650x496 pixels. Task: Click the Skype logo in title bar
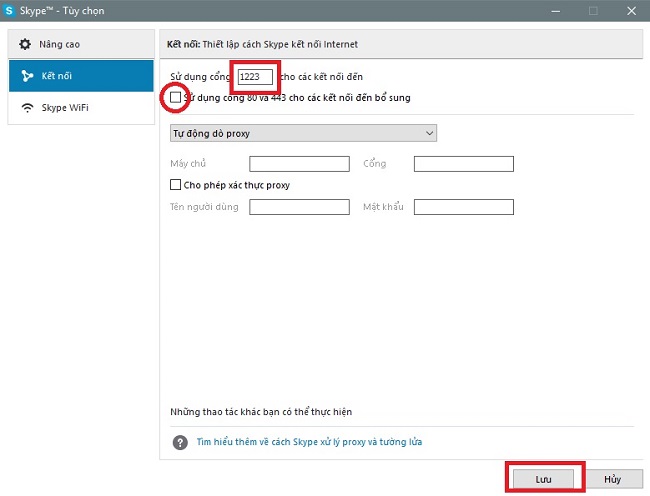point(9,10)
